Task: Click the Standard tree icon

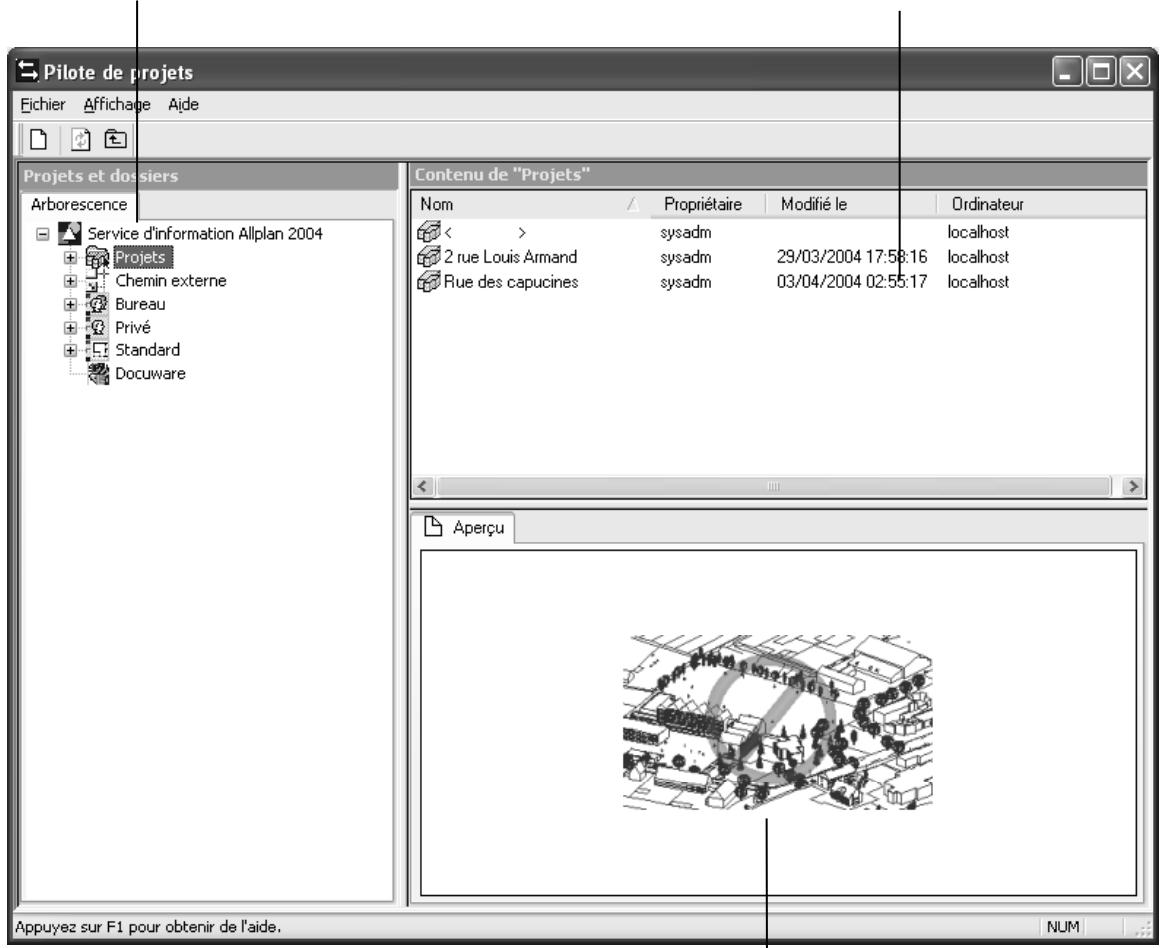Action: (97, 351)
